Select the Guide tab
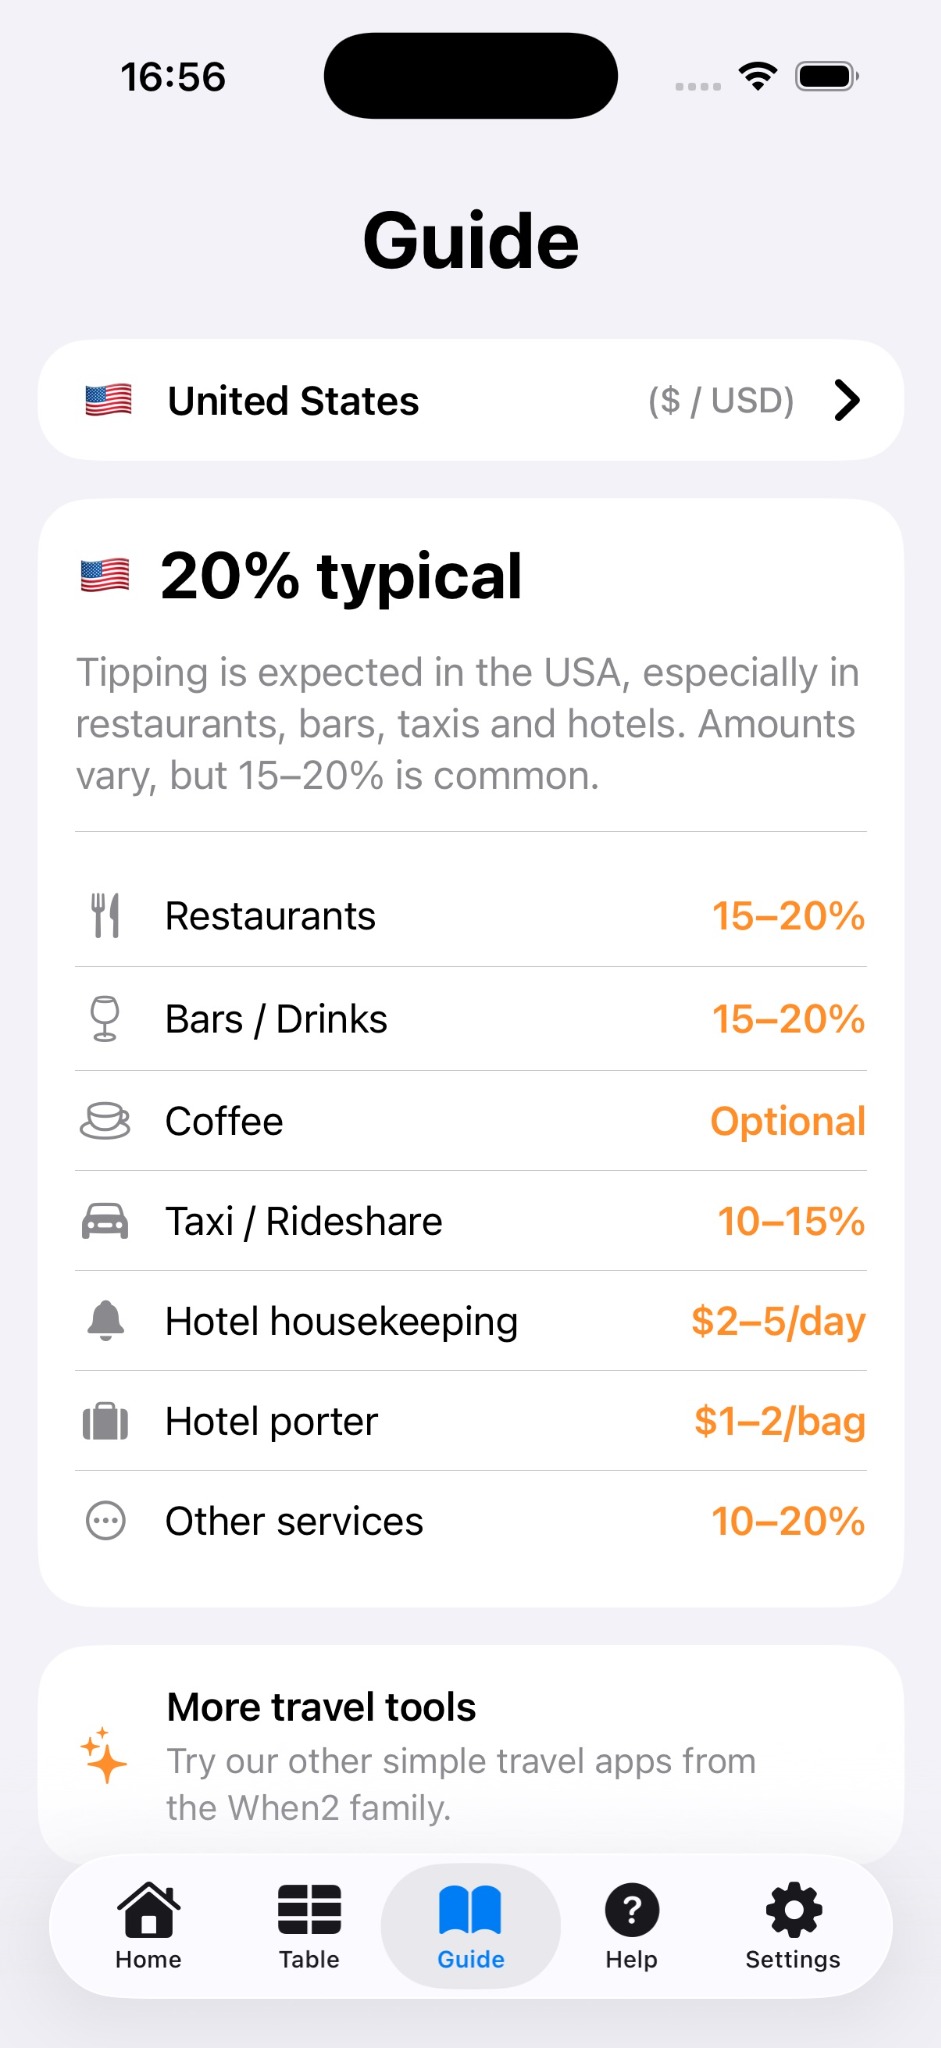Viewport: 941px width, 2048px height. pyautogui.click(x=470, y=1926)
